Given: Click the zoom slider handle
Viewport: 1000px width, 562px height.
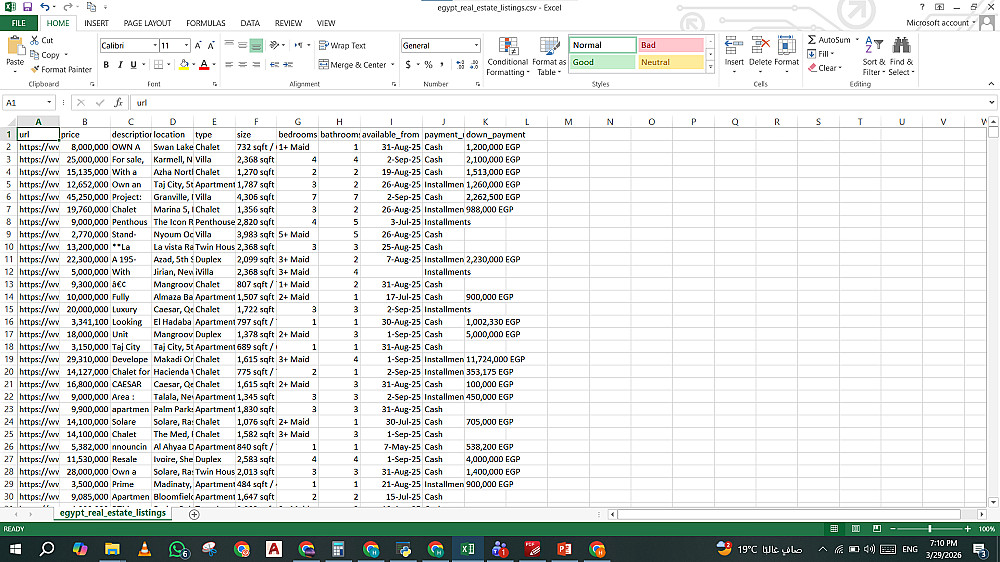Looking at the screenshot, I should [930, 529].
